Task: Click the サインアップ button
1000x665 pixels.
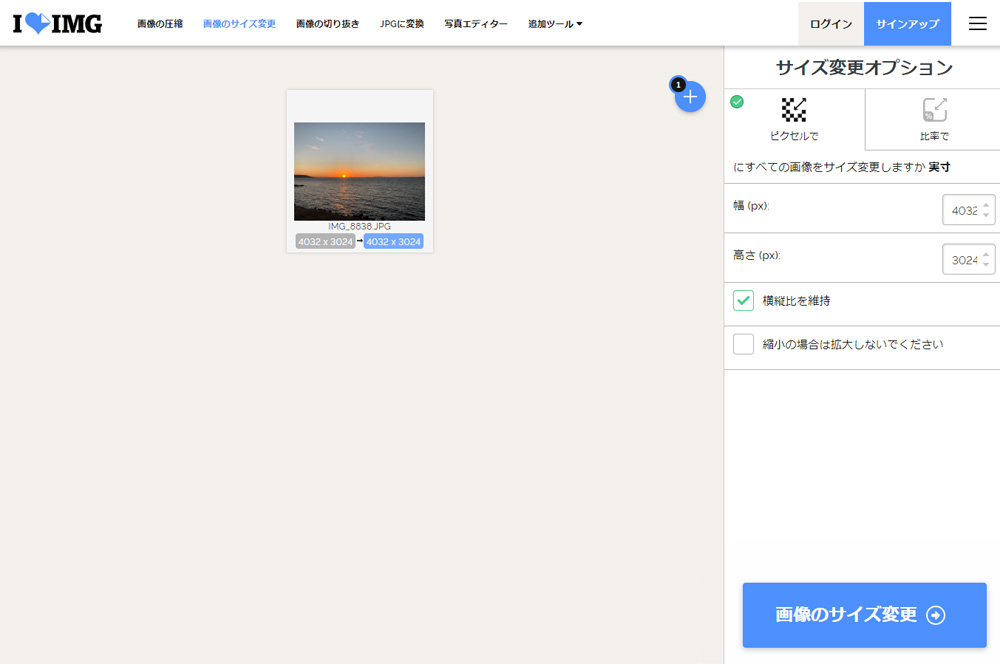Action: [907, 24]
